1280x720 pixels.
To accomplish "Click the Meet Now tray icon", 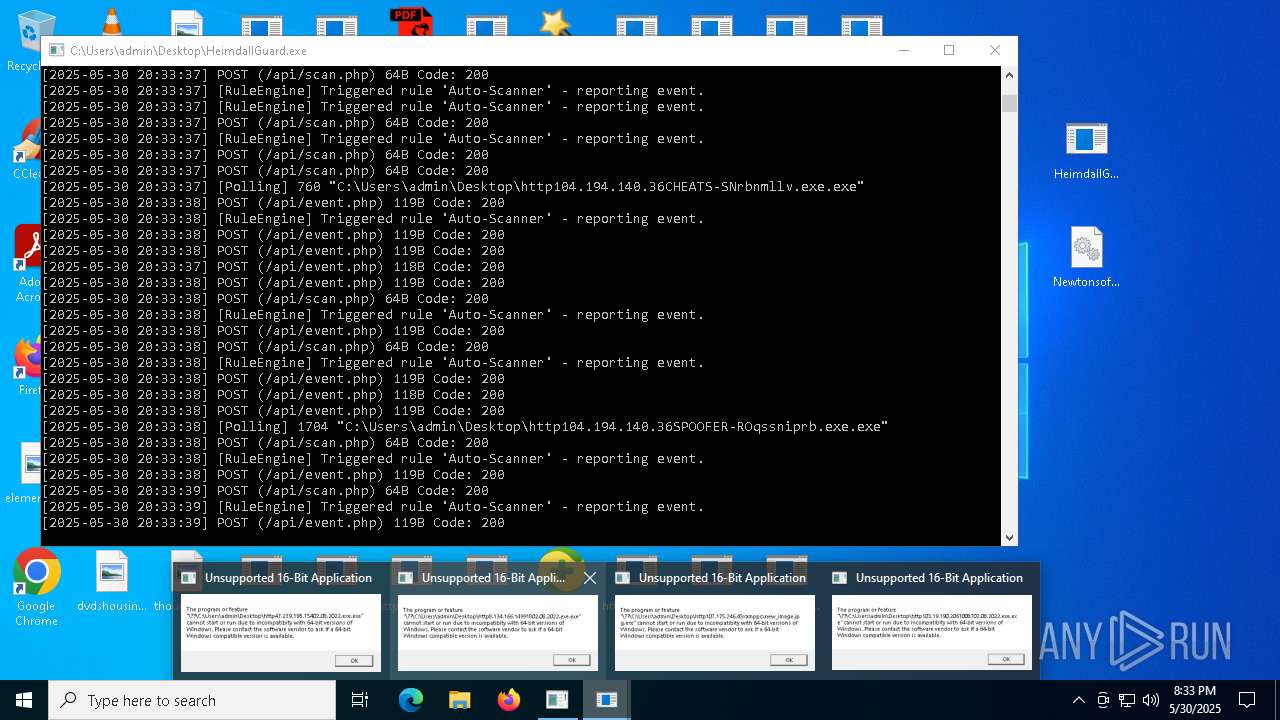I will coord(1103,700).
